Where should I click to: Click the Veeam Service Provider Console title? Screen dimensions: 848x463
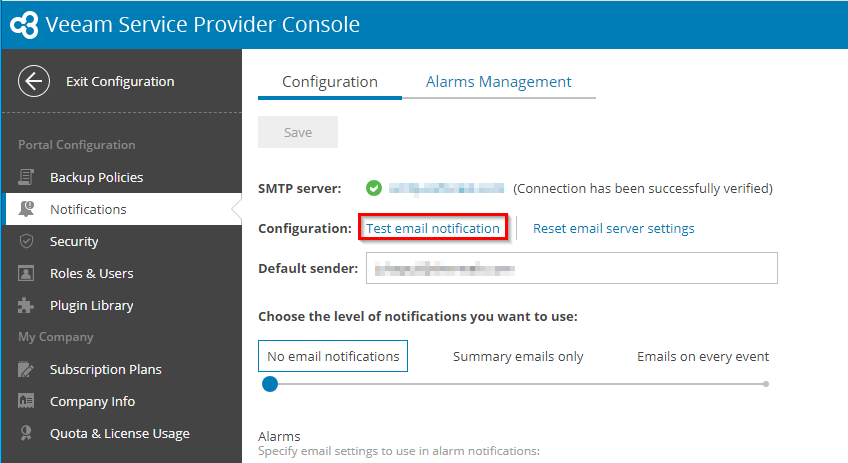(x=202, y=24)
